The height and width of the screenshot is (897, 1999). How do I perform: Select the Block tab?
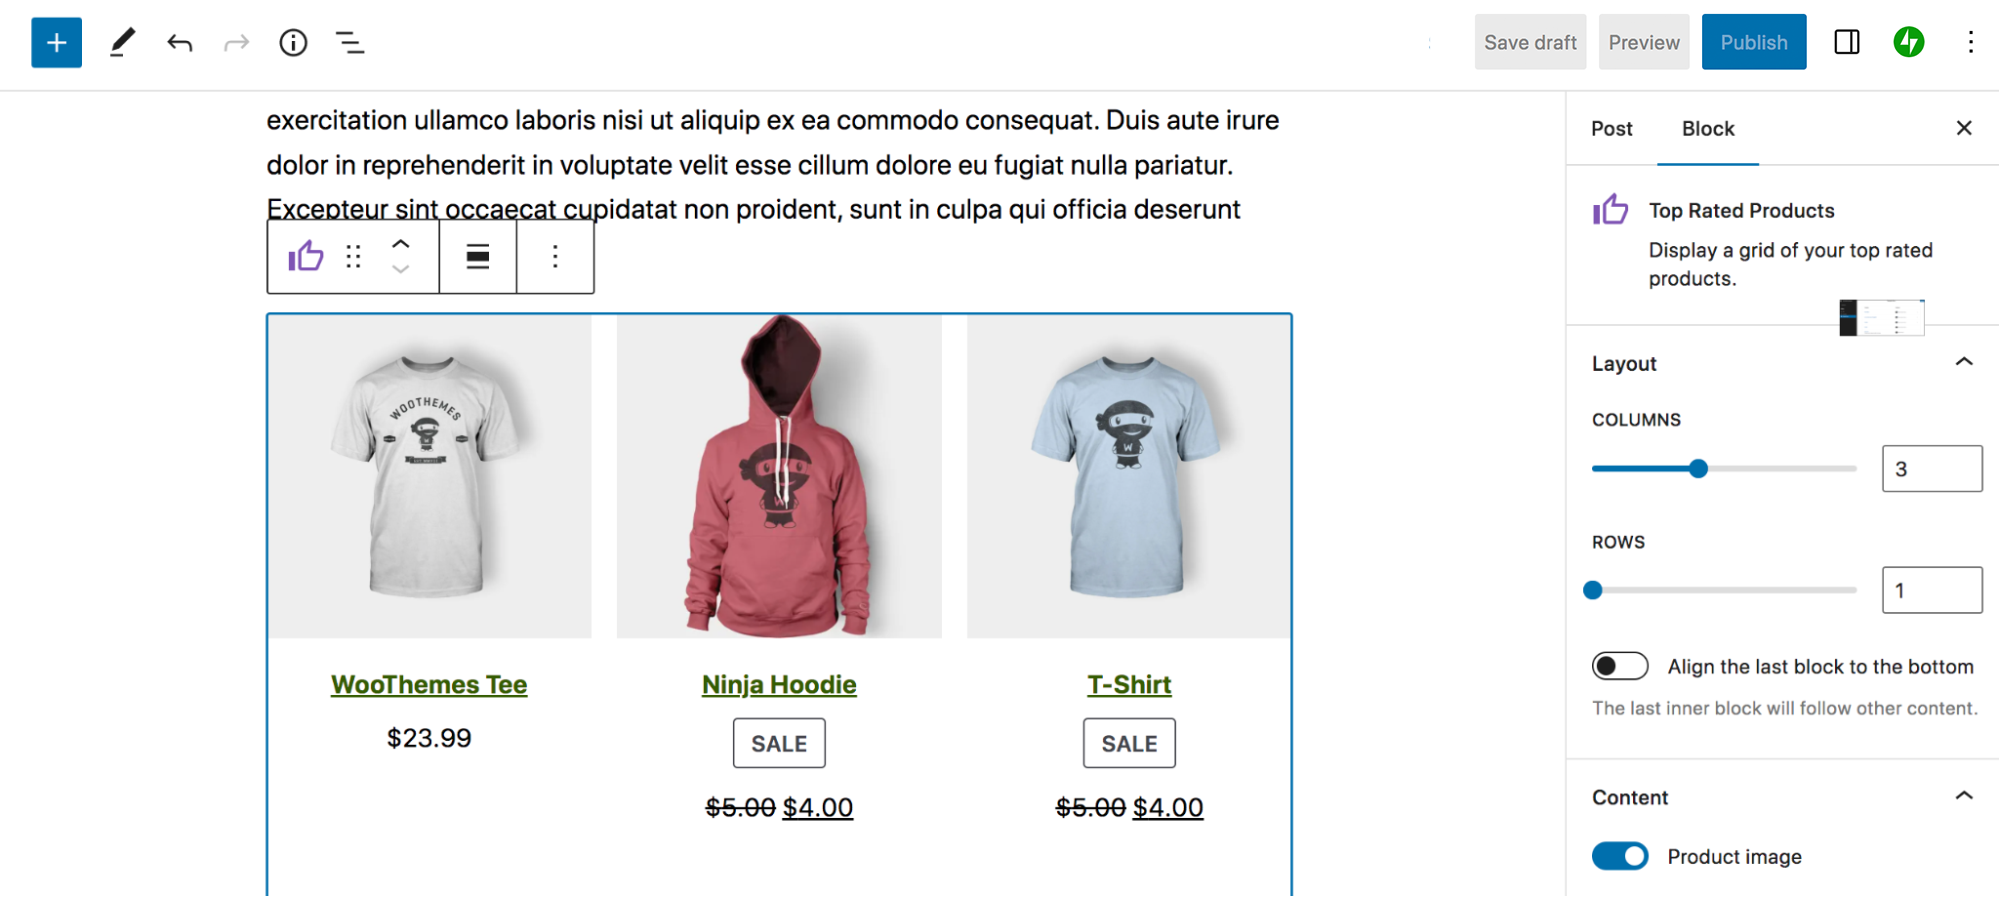[x=1708, y=129]
